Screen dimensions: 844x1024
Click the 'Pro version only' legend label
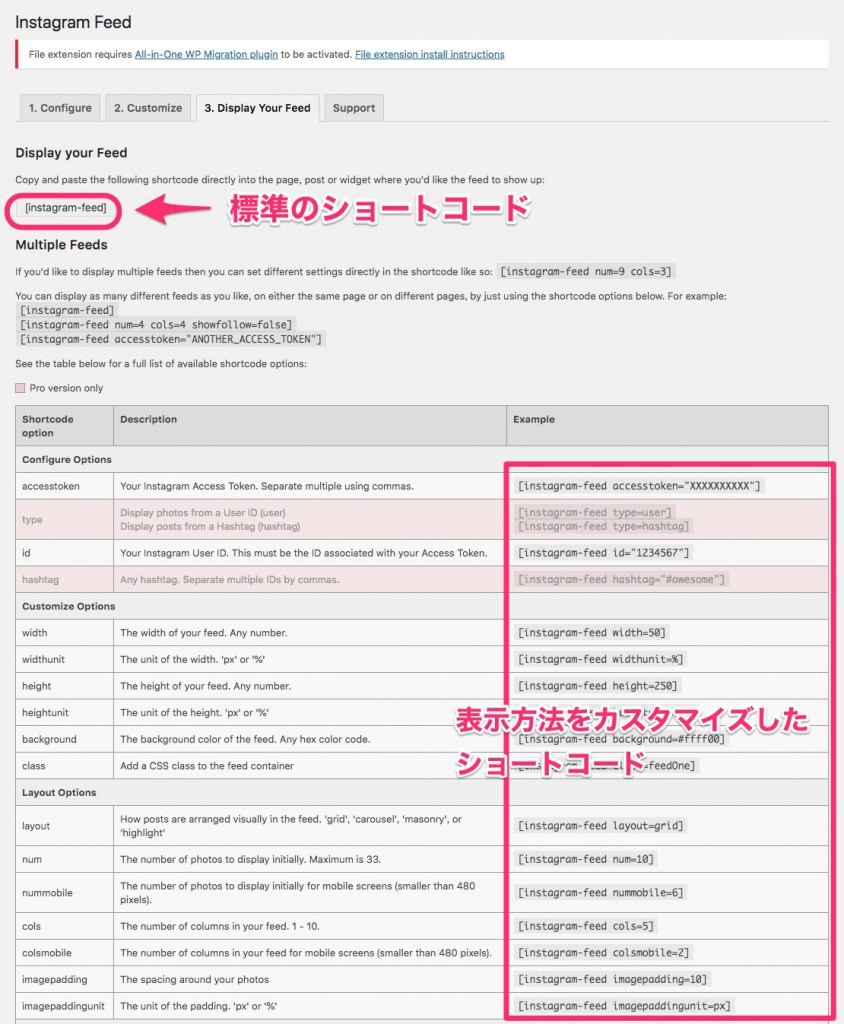(x=66, y=388)
